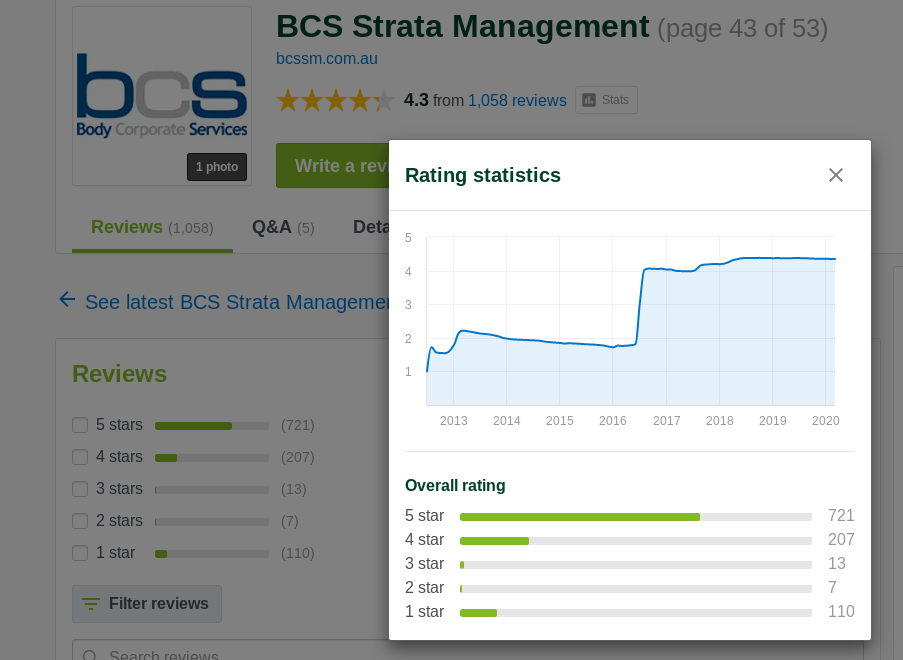Screen dimensions: 903x660
Task: Enable the 2 stars filter checkbox
Action: (80, 521)
